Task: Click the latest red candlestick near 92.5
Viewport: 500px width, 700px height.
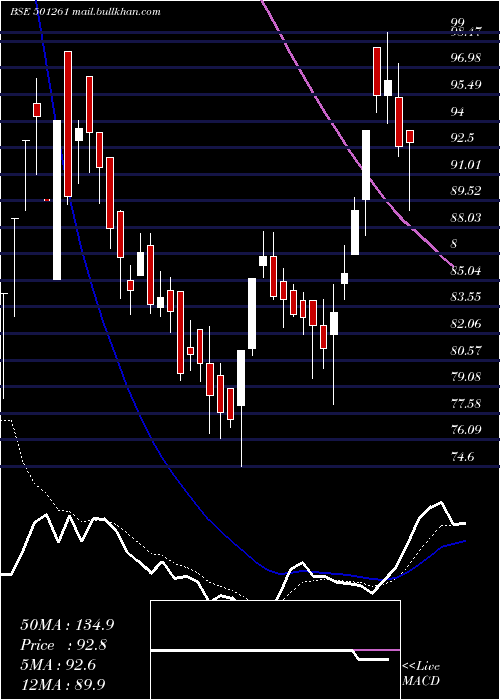Action: coord(410,137)
